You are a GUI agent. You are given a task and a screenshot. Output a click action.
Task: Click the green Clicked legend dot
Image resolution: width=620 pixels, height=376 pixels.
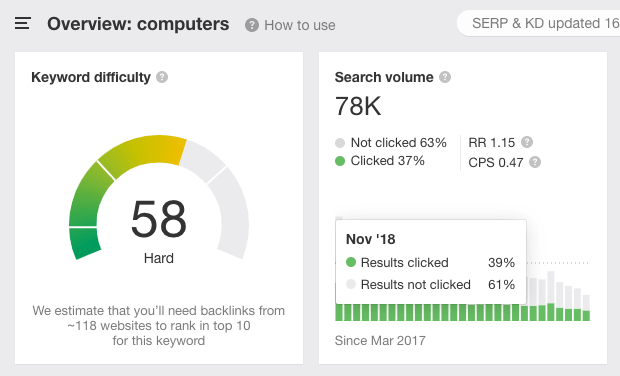click(x=340, y=161)
